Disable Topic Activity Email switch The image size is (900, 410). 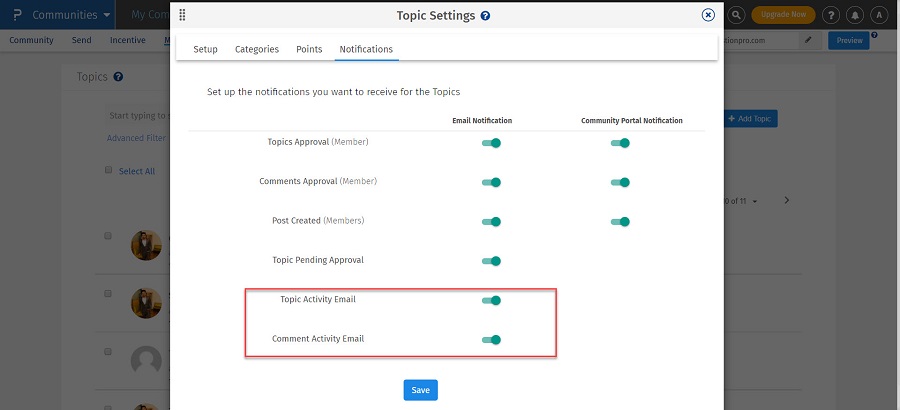tap(491, 300)
